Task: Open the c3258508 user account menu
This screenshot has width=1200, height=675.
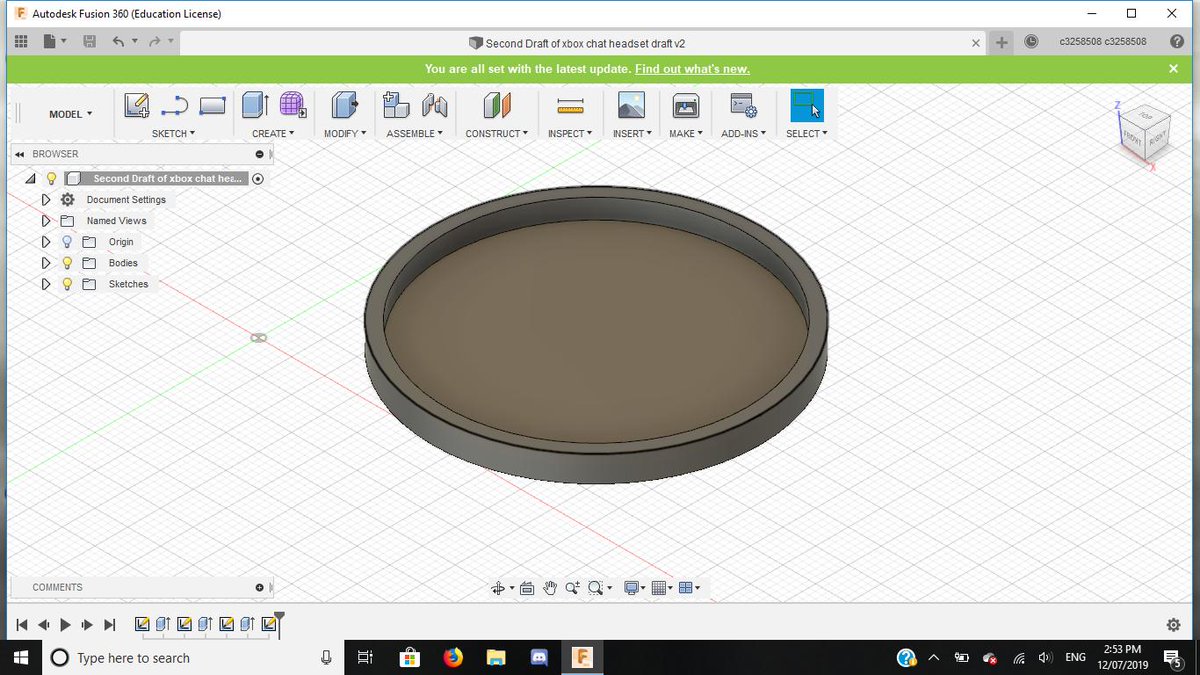Action: [x=1102, y=42]
